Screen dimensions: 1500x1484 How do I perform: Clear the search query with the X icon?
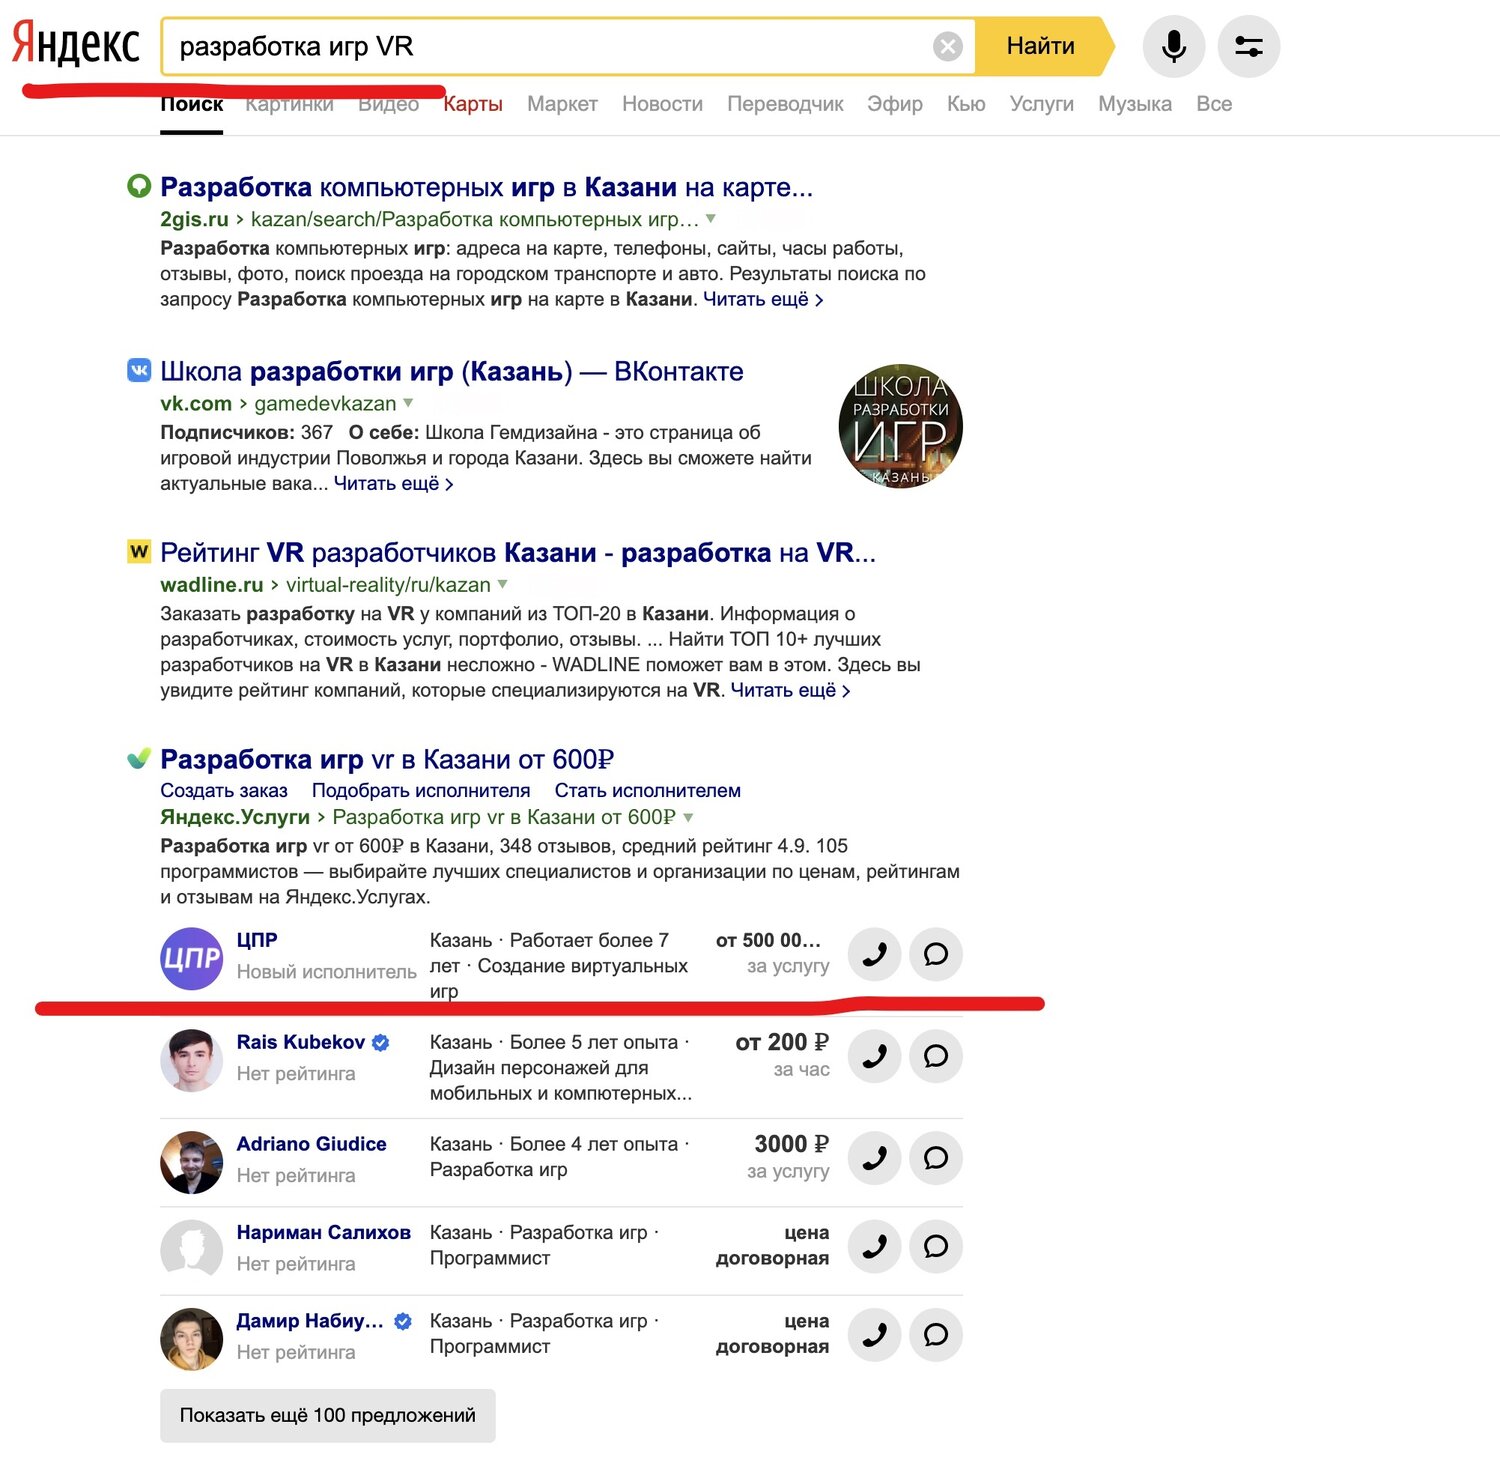(x=948, y=46)
